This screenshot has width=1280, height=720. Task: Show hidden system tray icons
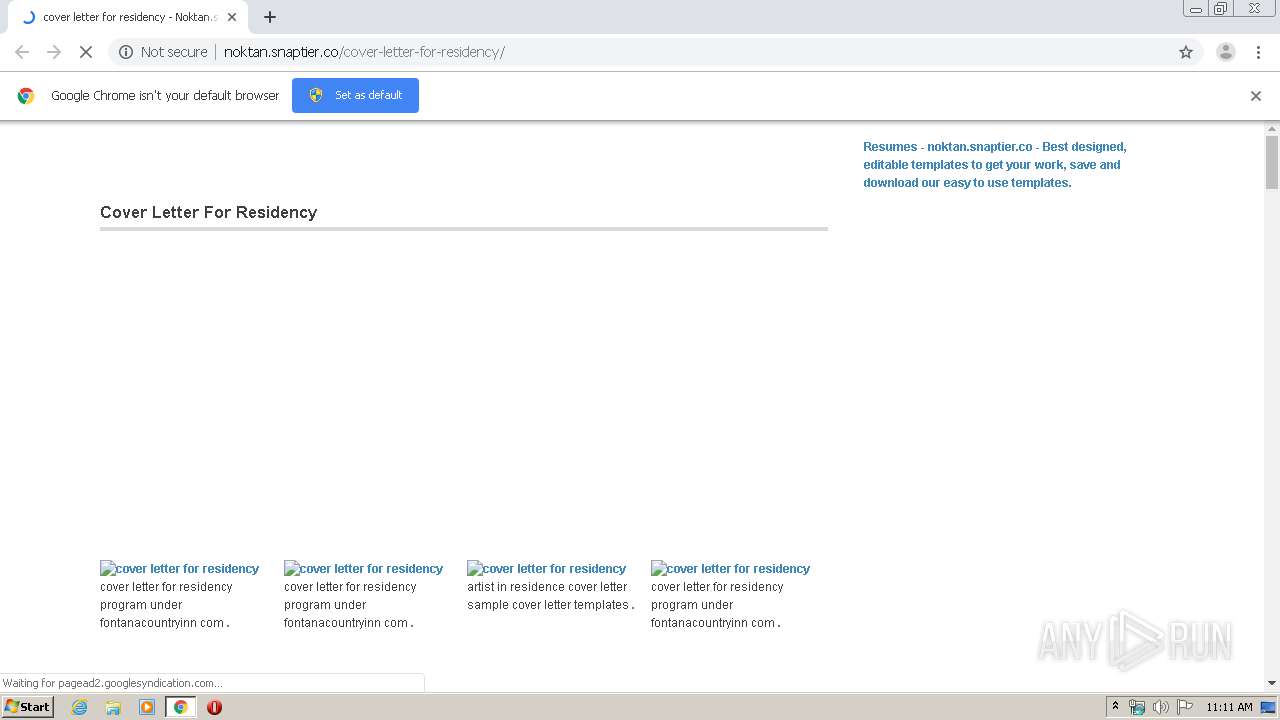point(1115,707)
